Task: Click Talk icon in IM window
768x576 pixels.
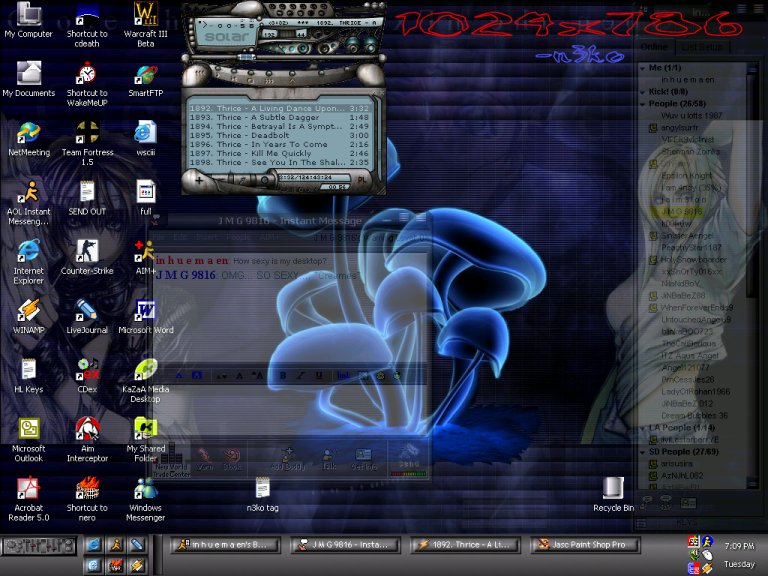Action: coord(329,459)
